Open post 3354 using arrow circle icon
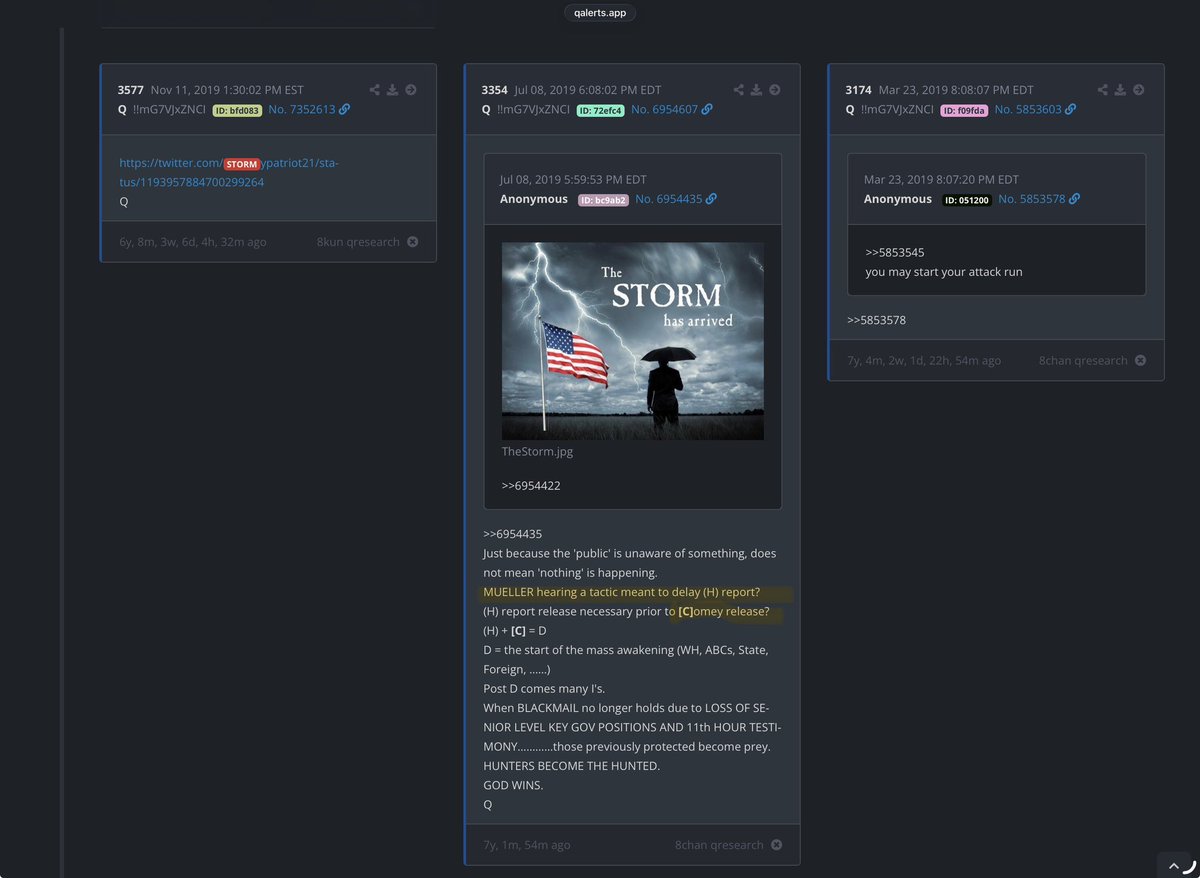This screenshot has width=1200, height=878. (x=775, y=90)
